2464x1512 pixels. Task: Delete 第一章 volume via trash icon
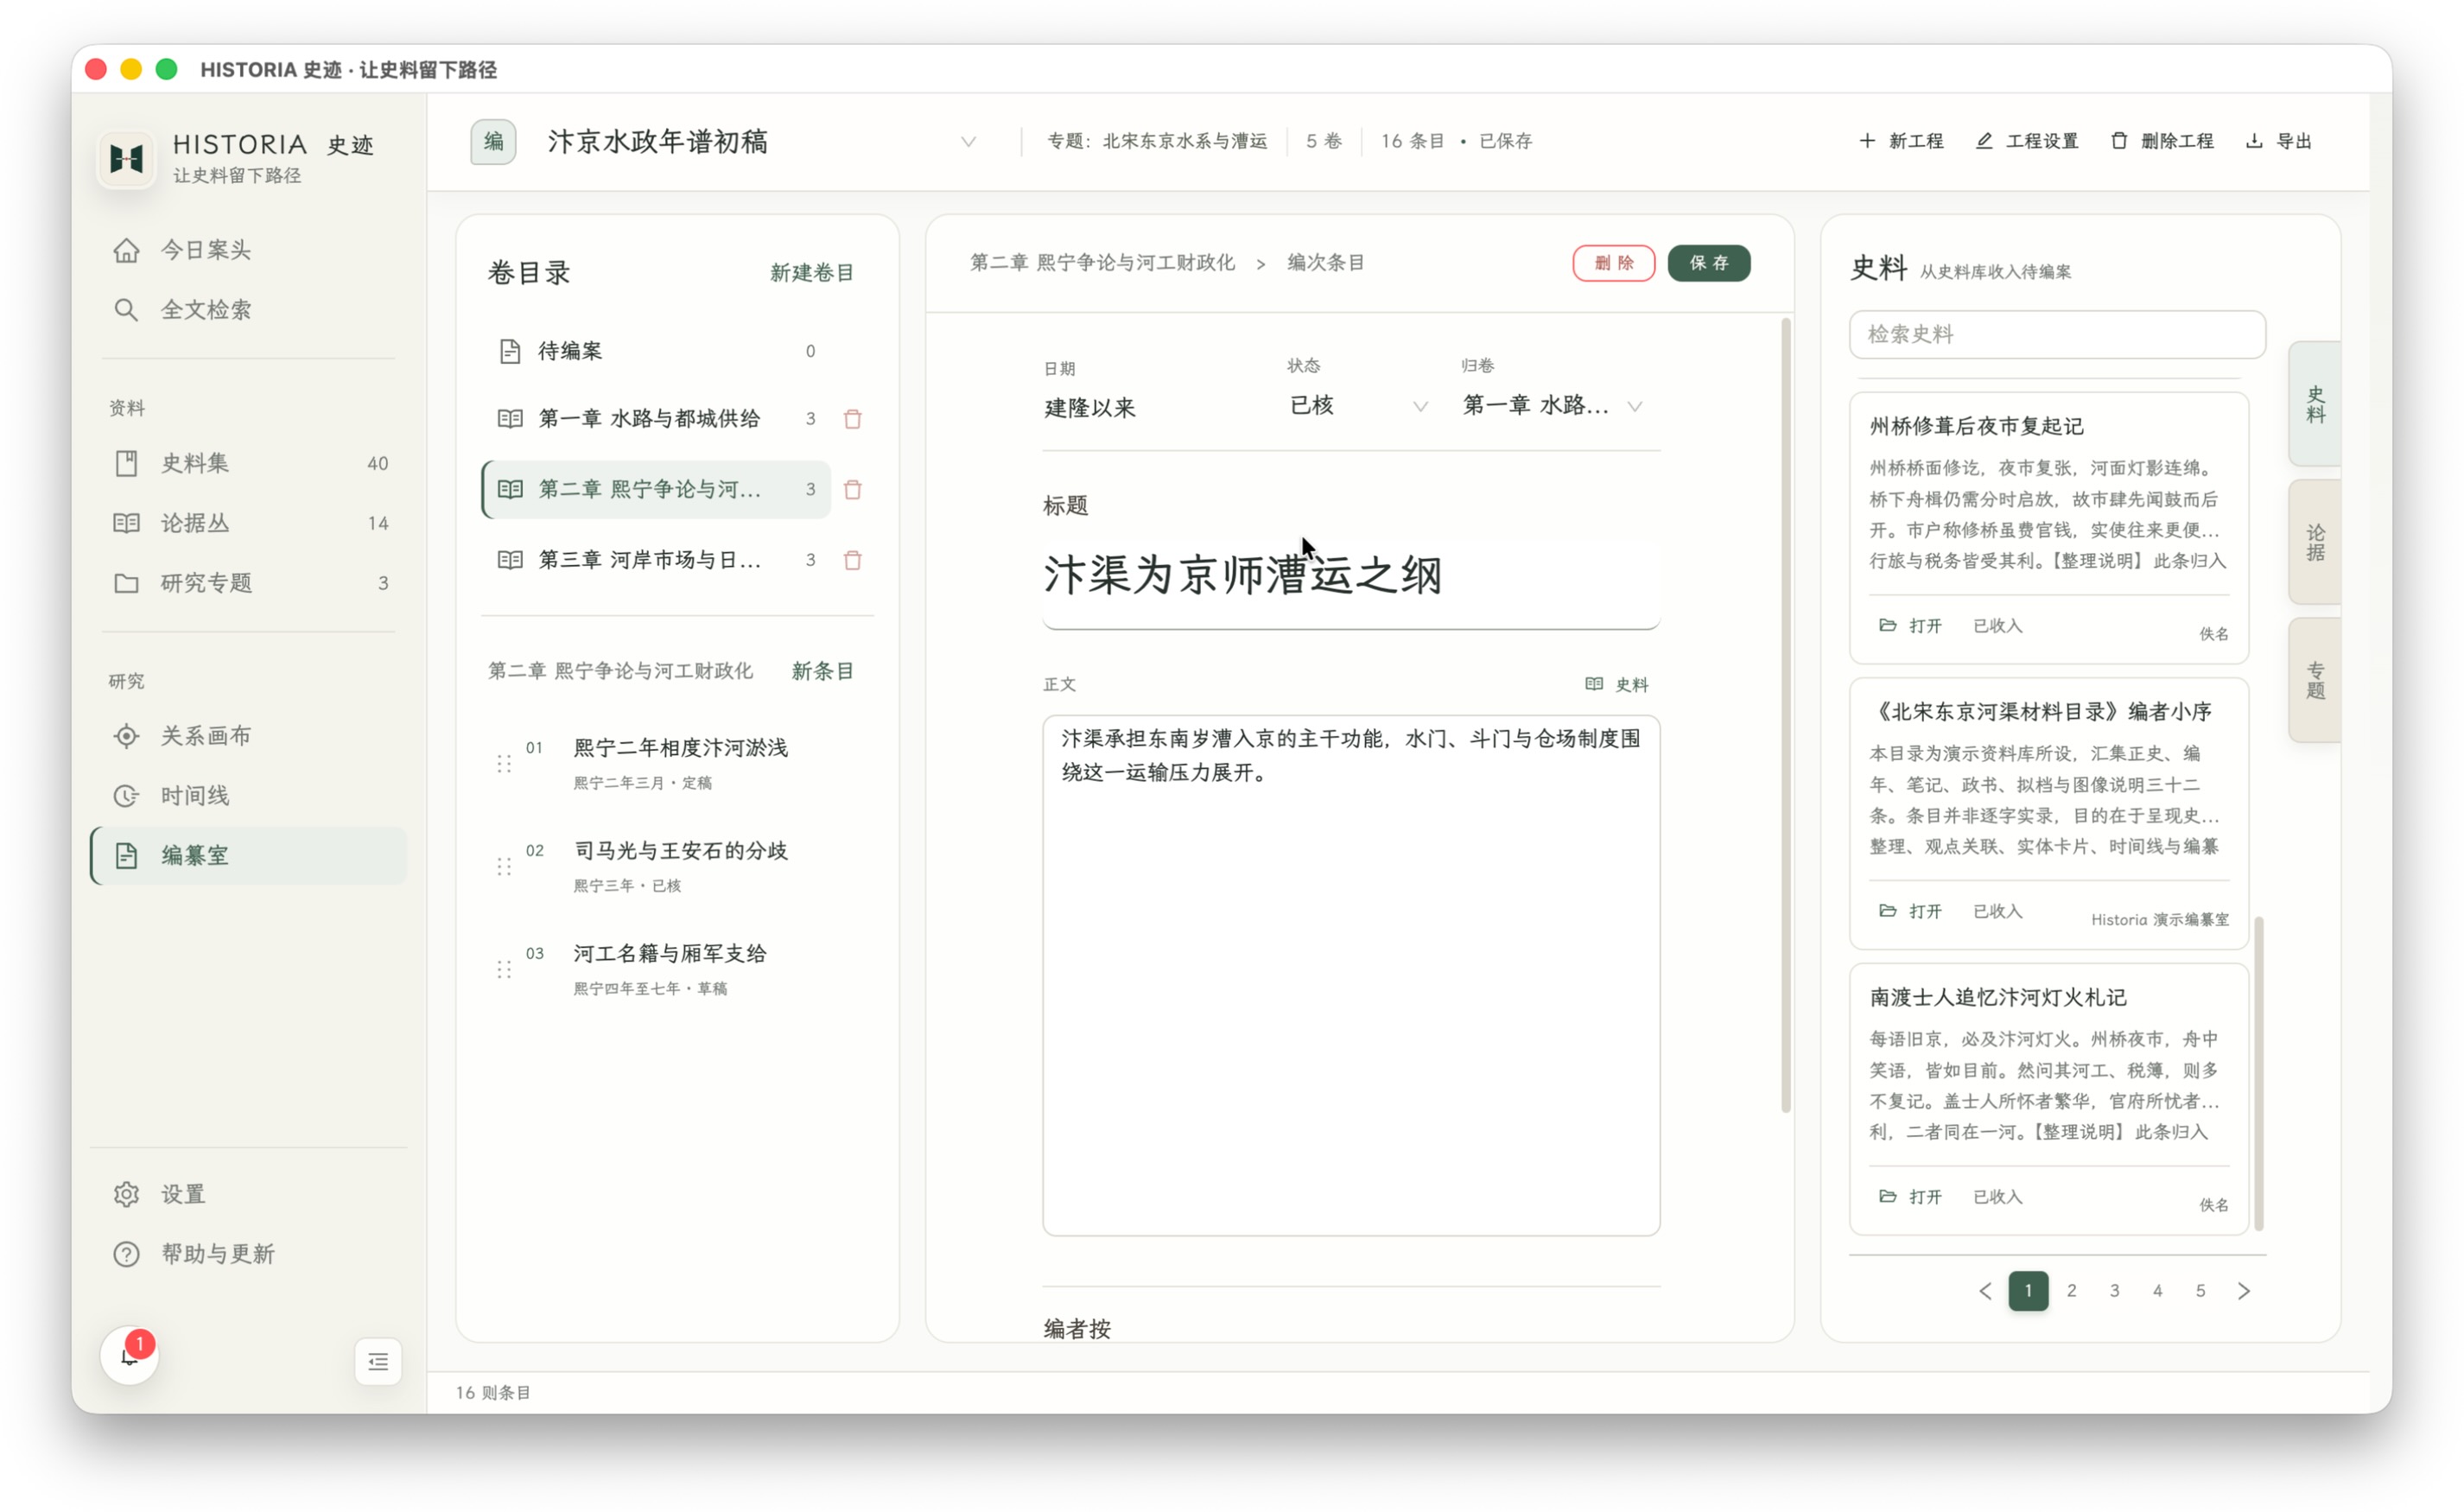[852, 419]
